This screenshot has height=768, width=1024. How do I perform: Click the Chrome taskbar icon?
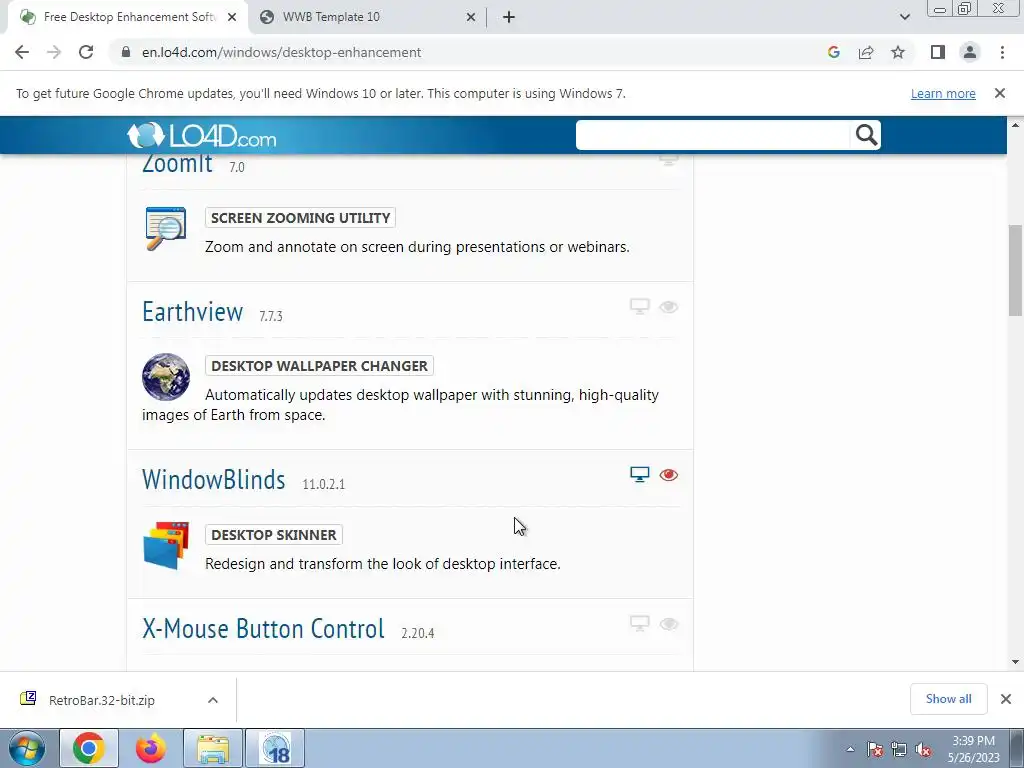[x=89, y=748]
